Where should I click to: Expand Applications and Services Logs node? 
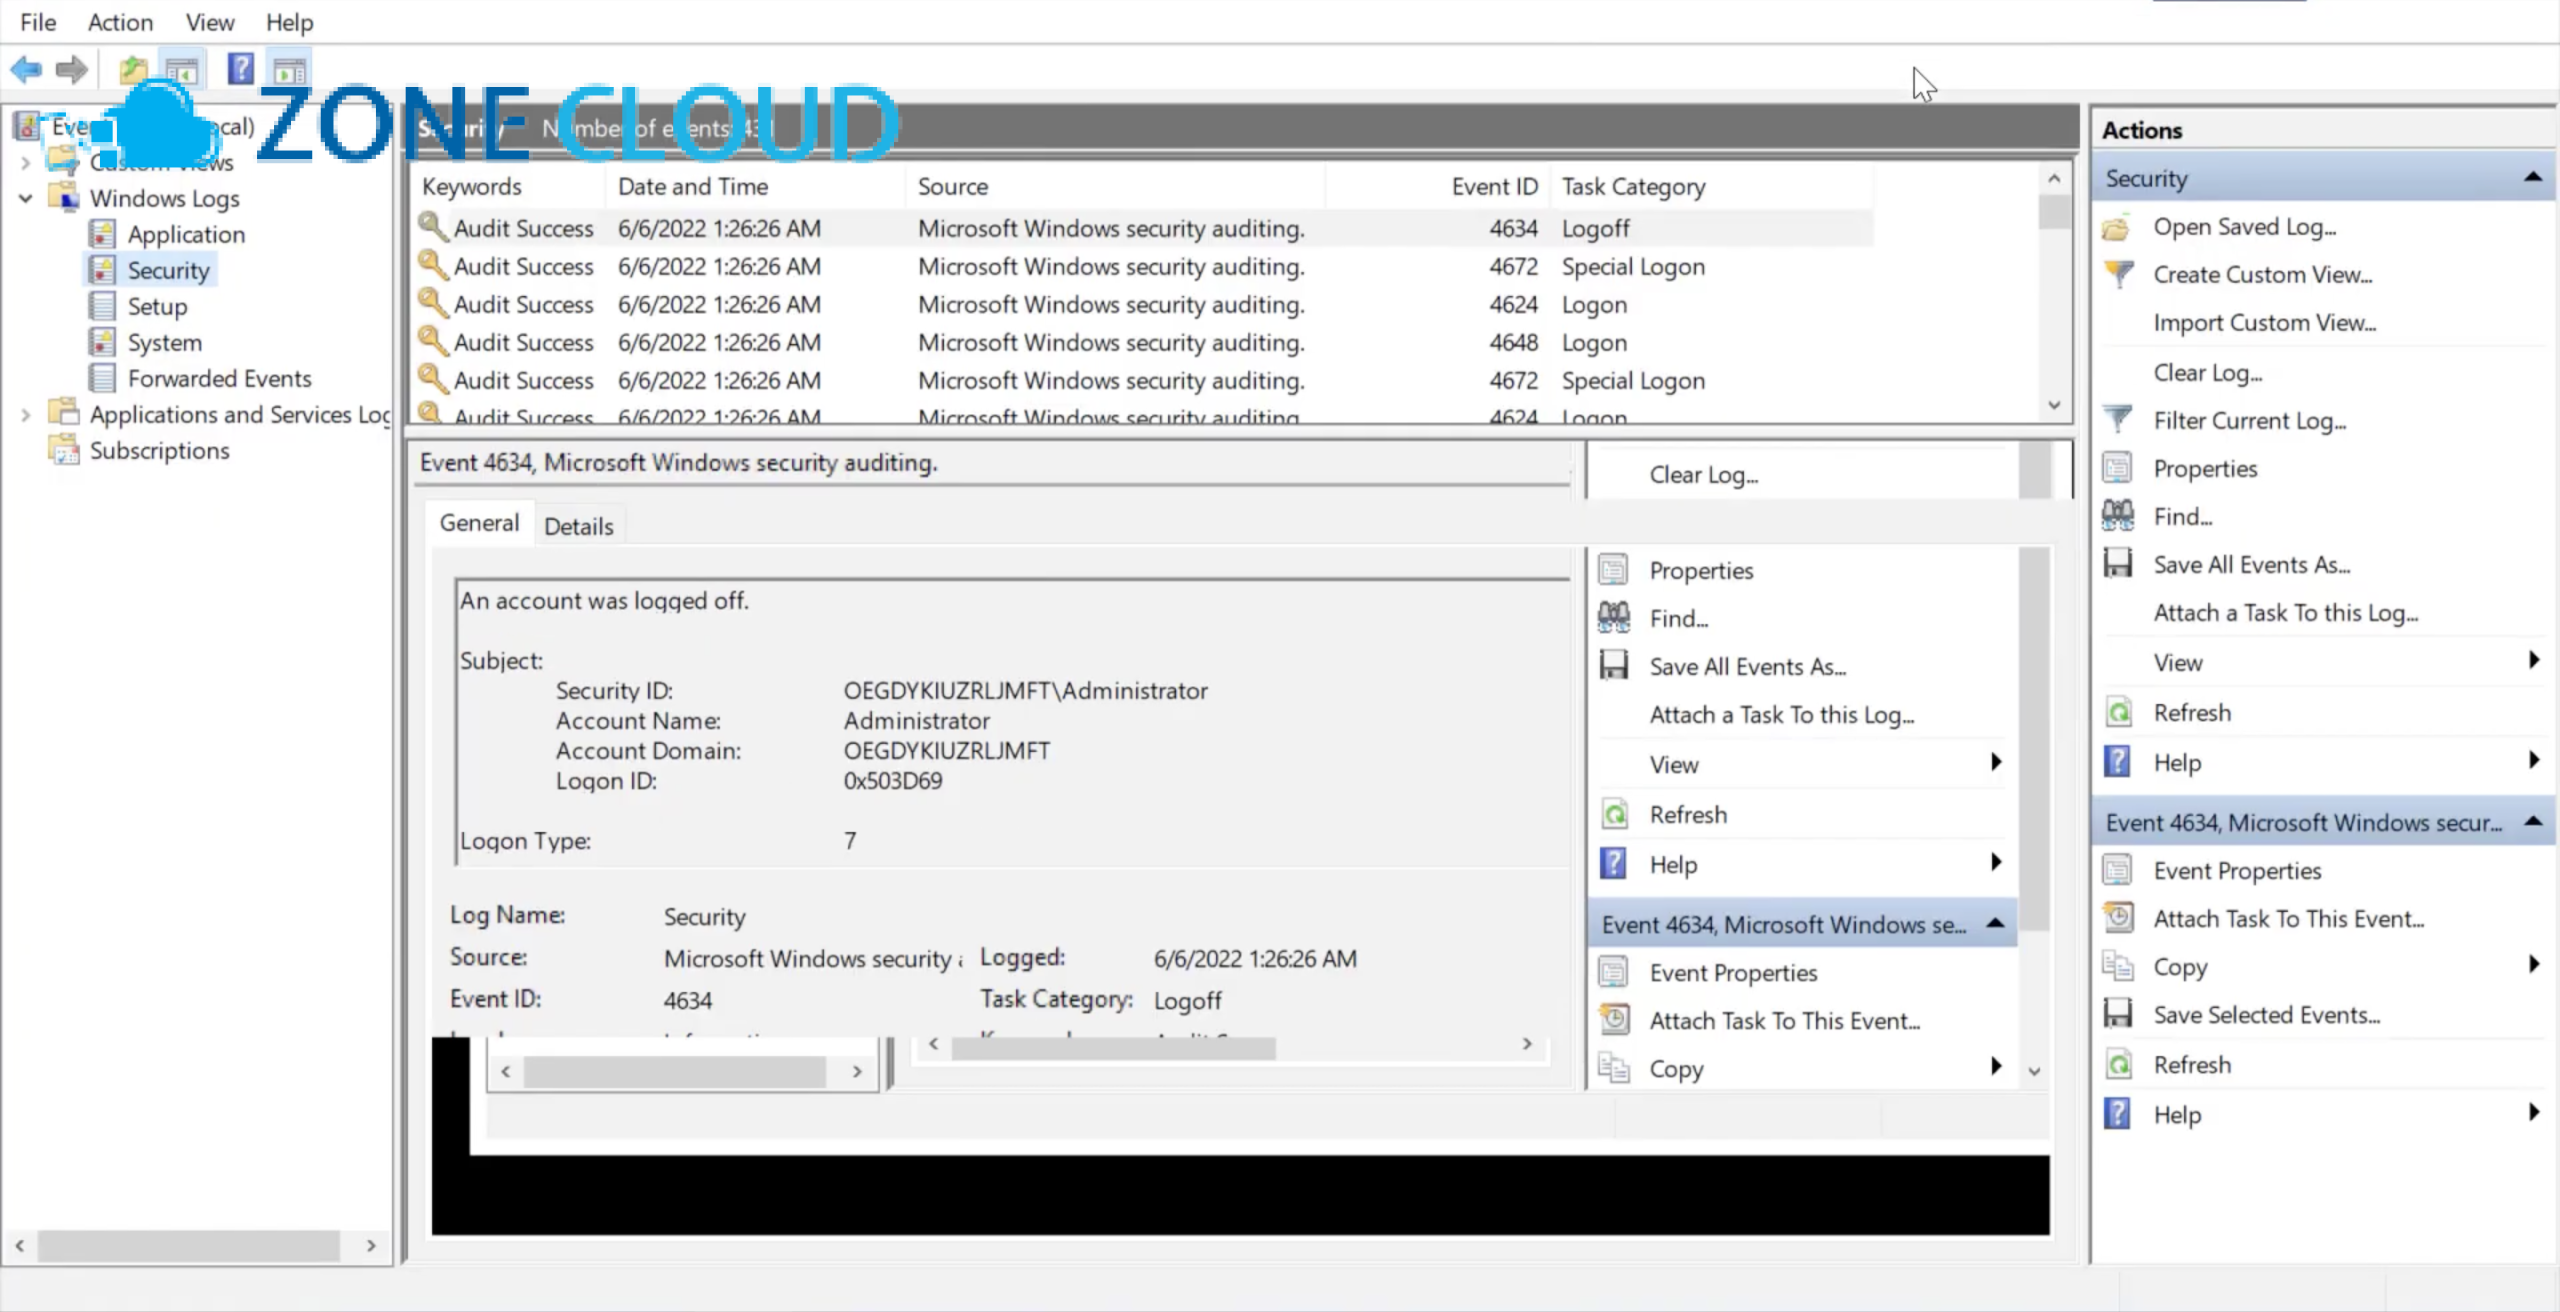pos(25,414)
